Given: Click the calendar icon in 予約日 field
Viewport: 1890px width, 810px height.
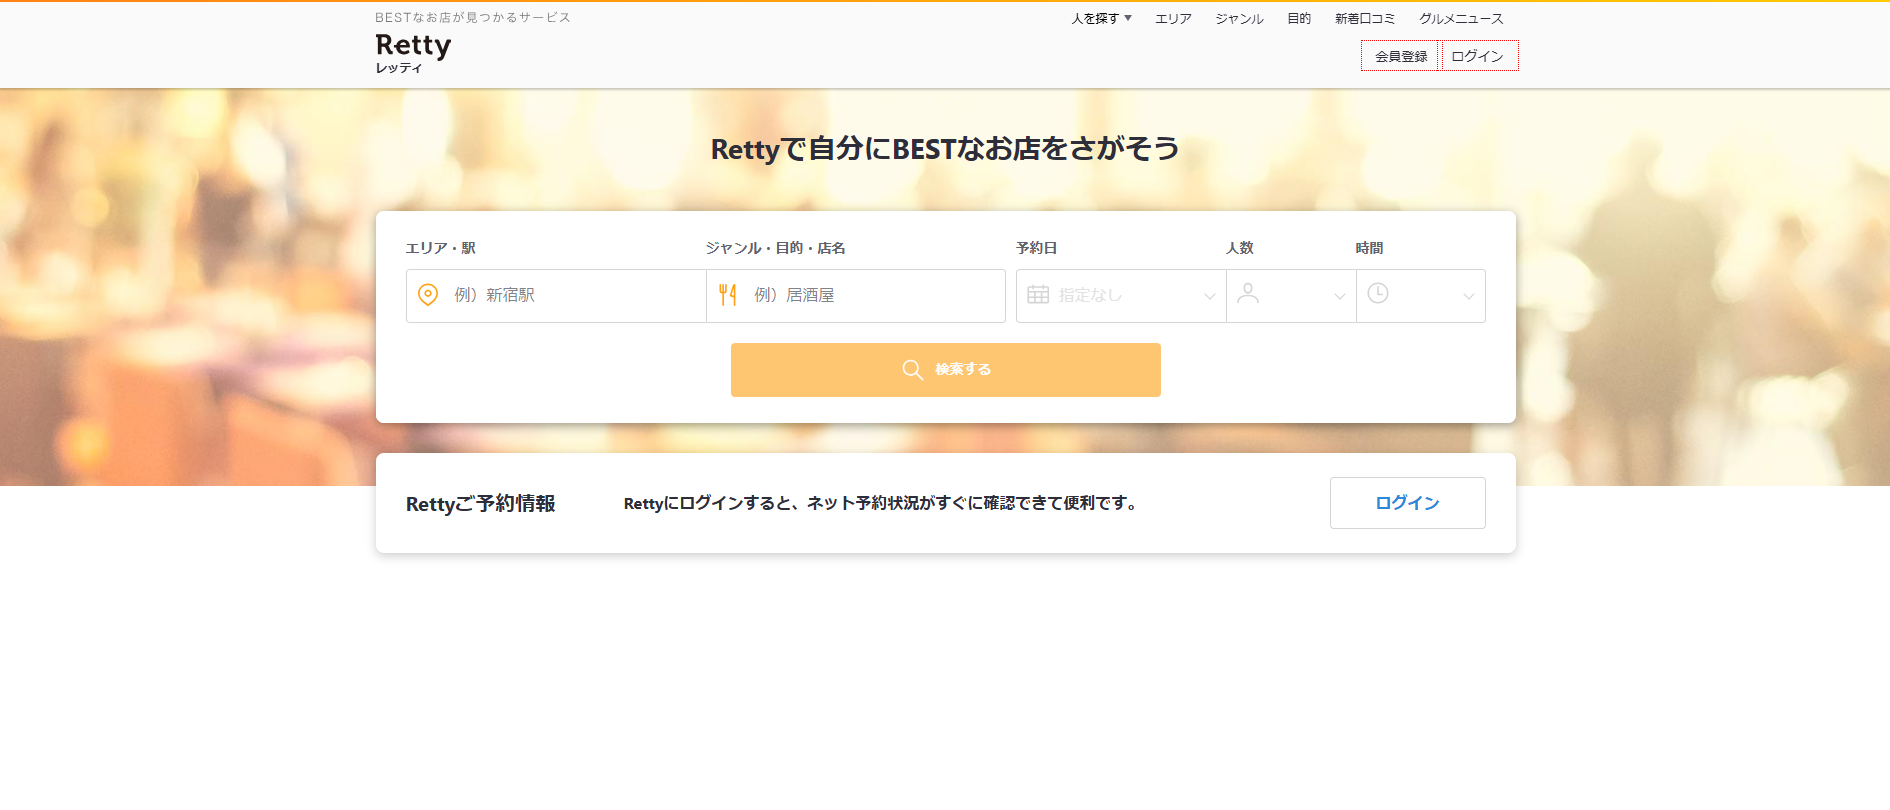Looking at the screenshot, I should click(x=1038, y=295).
